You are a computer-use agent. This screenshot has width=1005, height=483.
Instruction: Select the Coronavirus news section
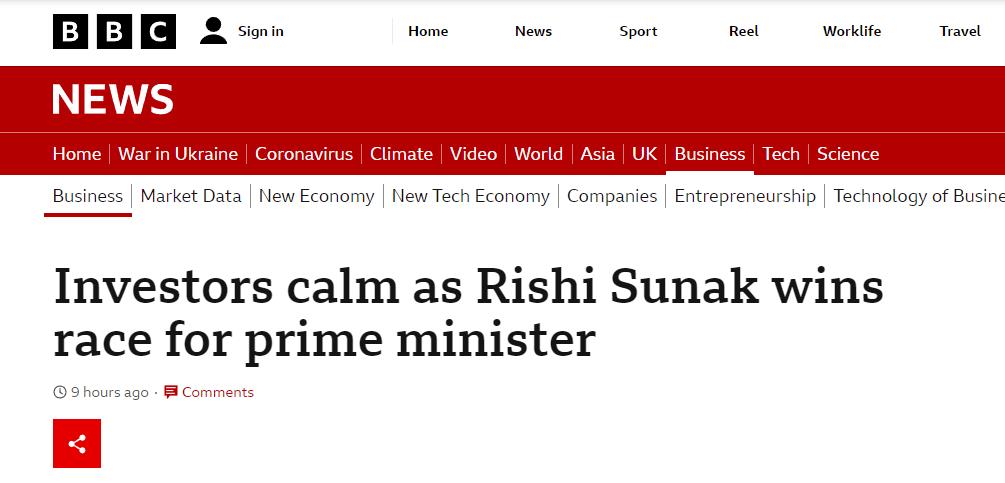click(x=304, y=154)
